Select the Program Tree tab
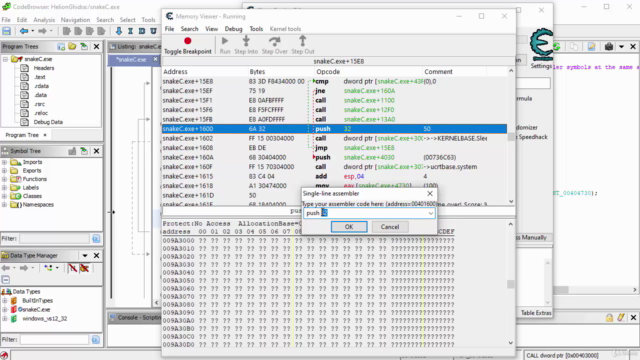 [x=22, y=135]
